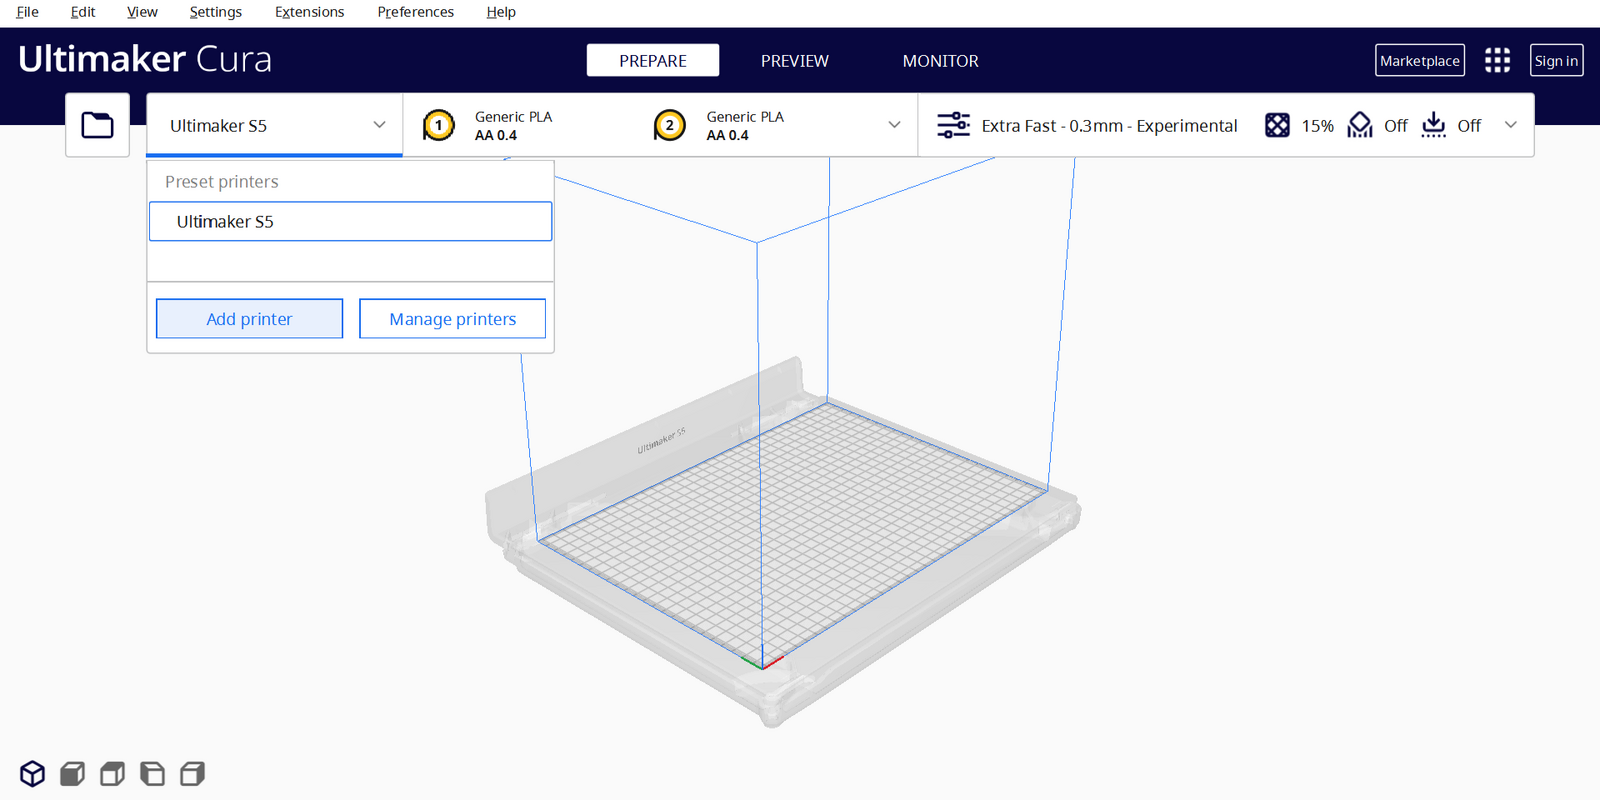This screenshot has height=800, width=1600.
Task: Switch to front view cube icon
Action: 72,774
